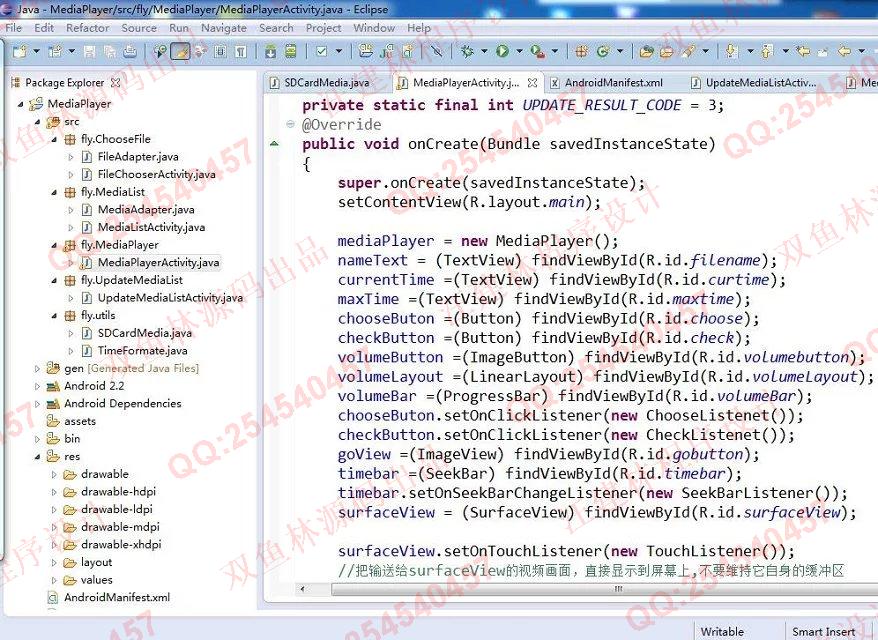Open the Refactor menu
Viewport: 878px width, 640px height.
87,28
